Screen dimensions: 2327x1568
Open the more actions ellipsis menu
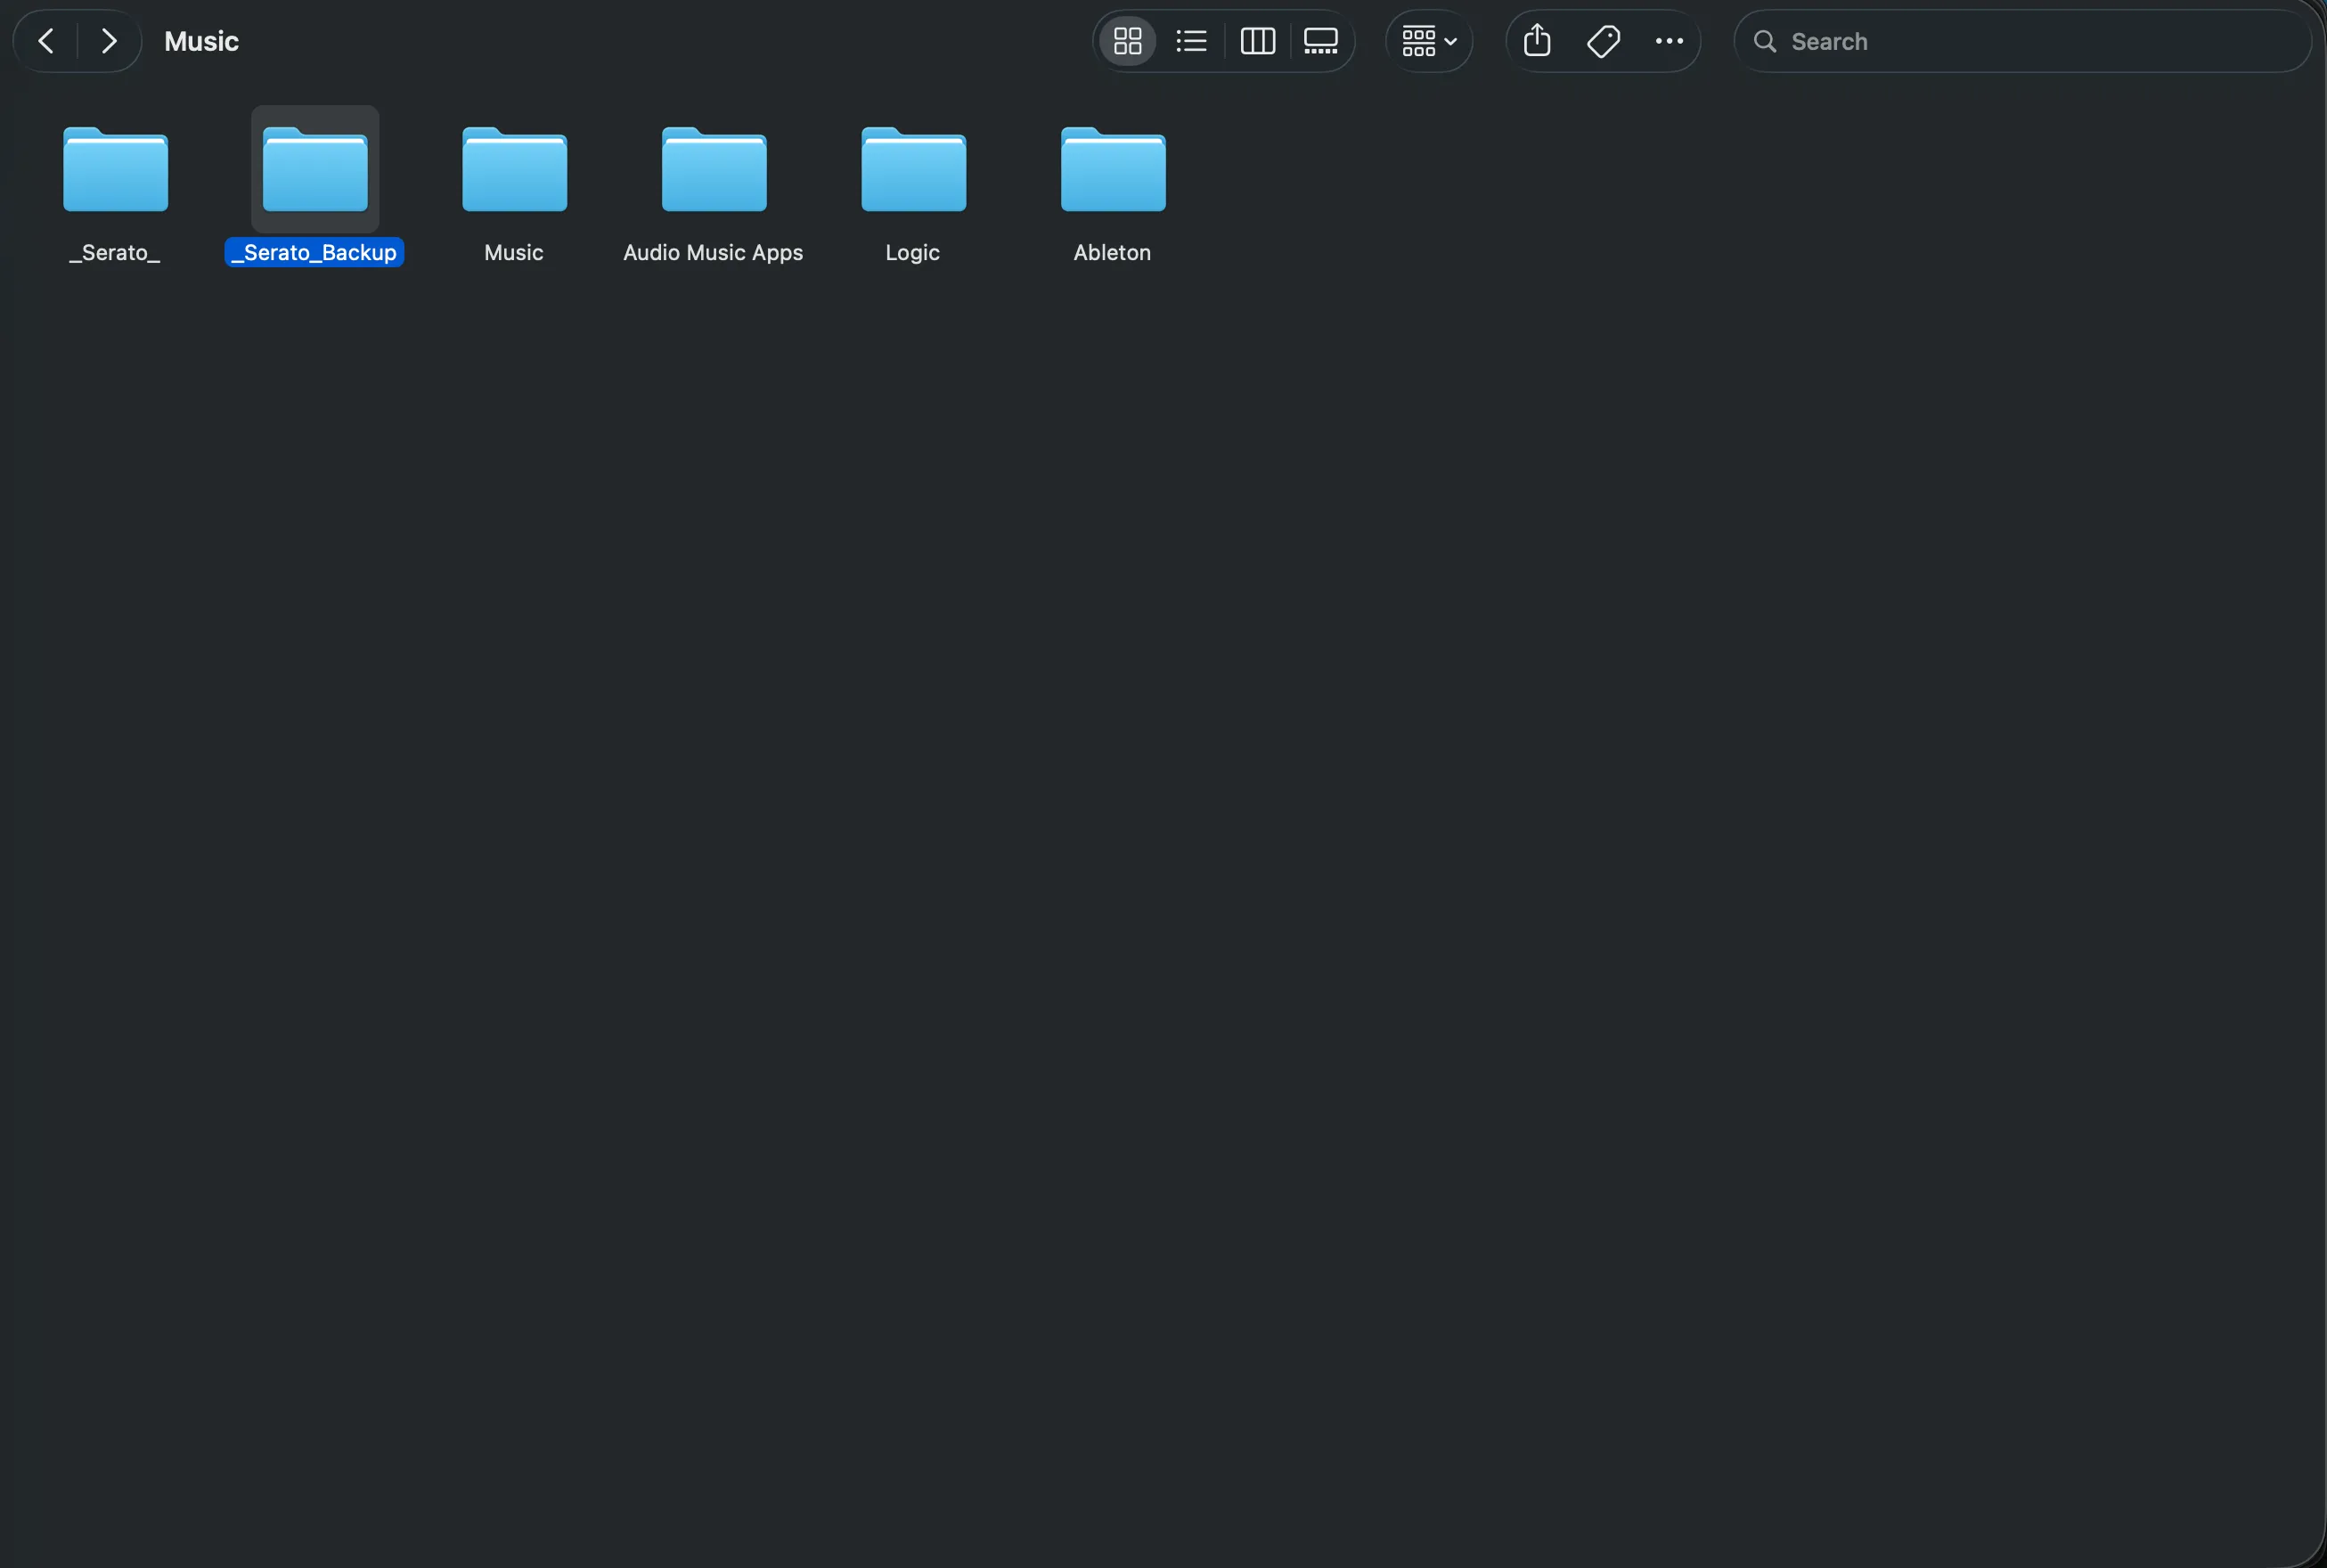pos(1669,41)
